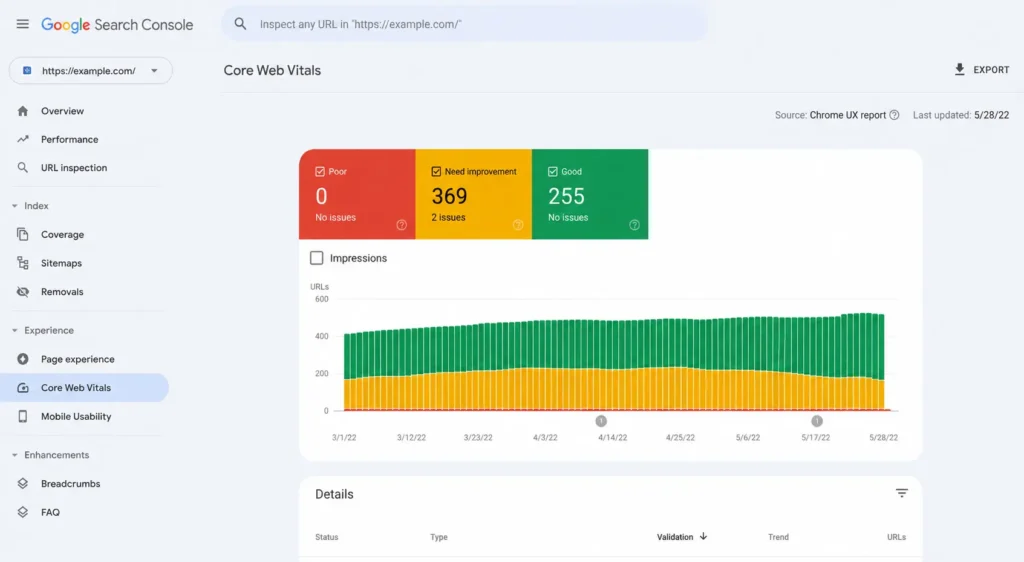Click the EXPORT button

pyautogui.click(x=982, y=70)
